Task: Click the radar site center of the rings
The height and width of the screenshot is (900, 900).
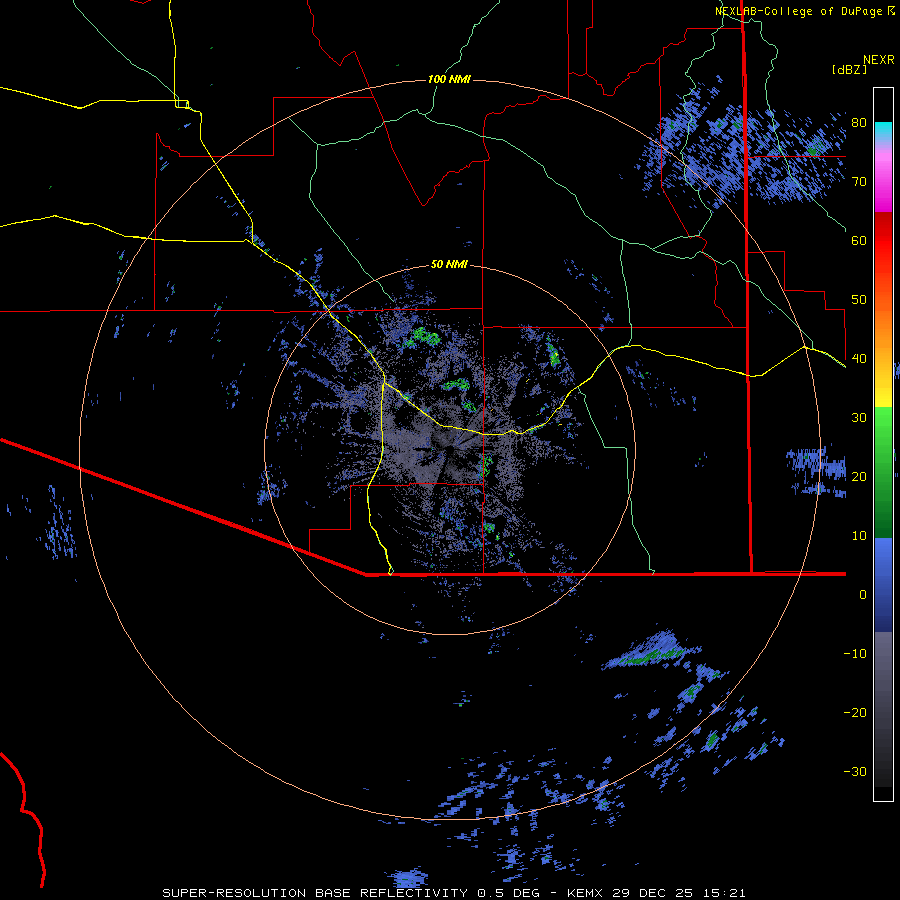Action: coord(449,450)
